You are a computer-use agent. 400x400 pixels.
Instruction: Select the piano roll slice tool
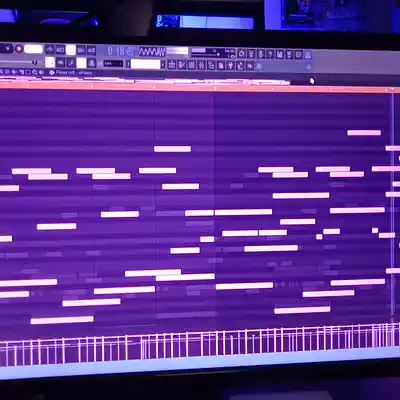tap(21, 72)
